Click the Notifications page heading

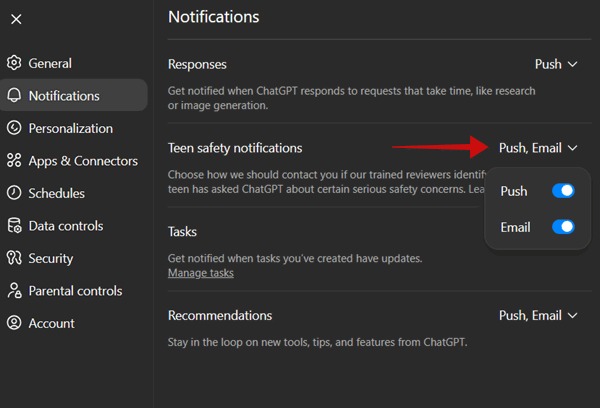click(x=214, y=17)
